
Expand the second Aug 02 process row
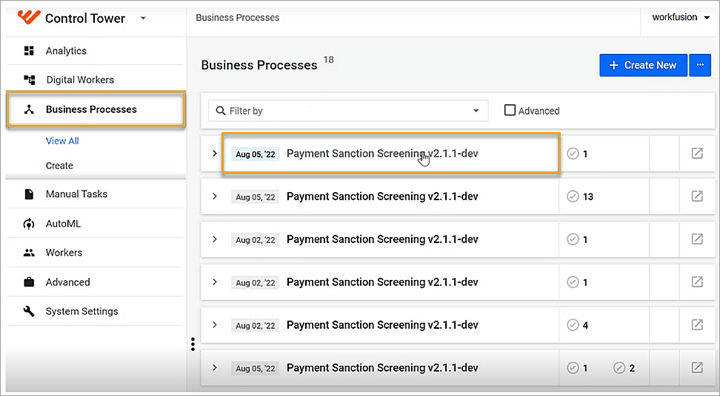(x=214, y=282)
